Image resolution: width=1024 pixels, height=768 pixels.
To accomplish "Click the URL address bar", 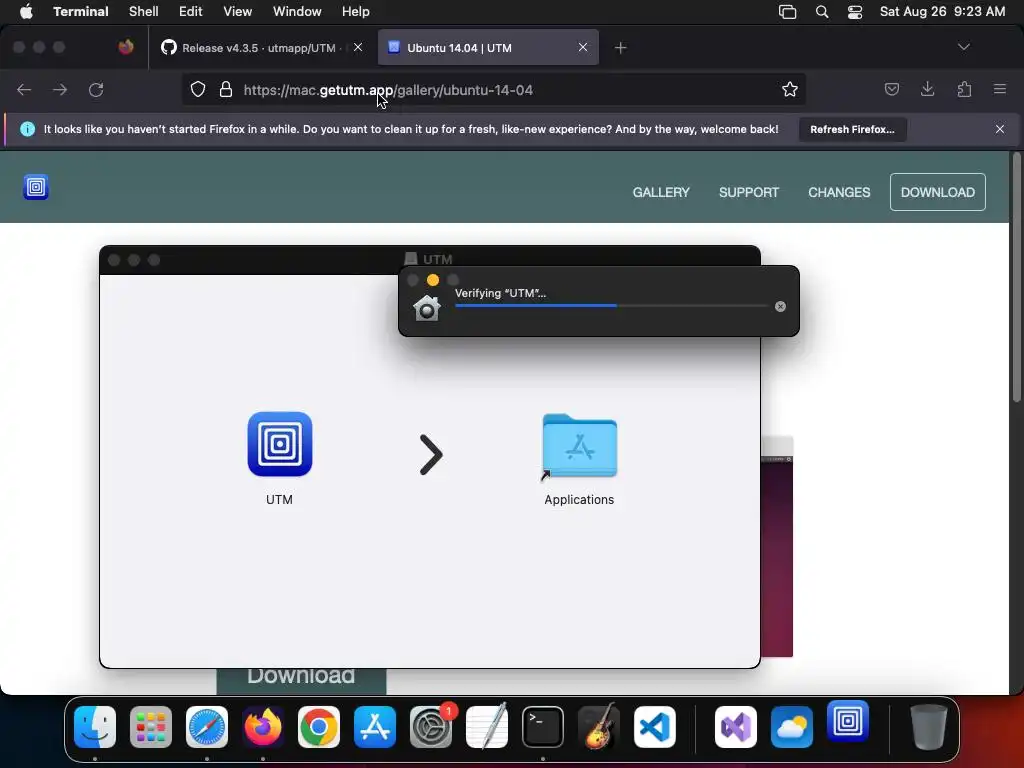I will point(493,89).
